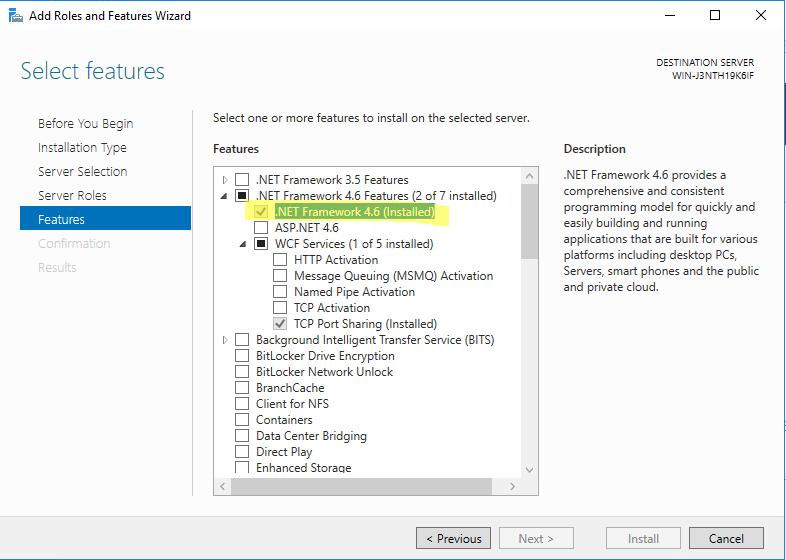Click the horizontal scroll right arrow
The height and width of the screenshot is (560, 786).
tap(512, 486)
